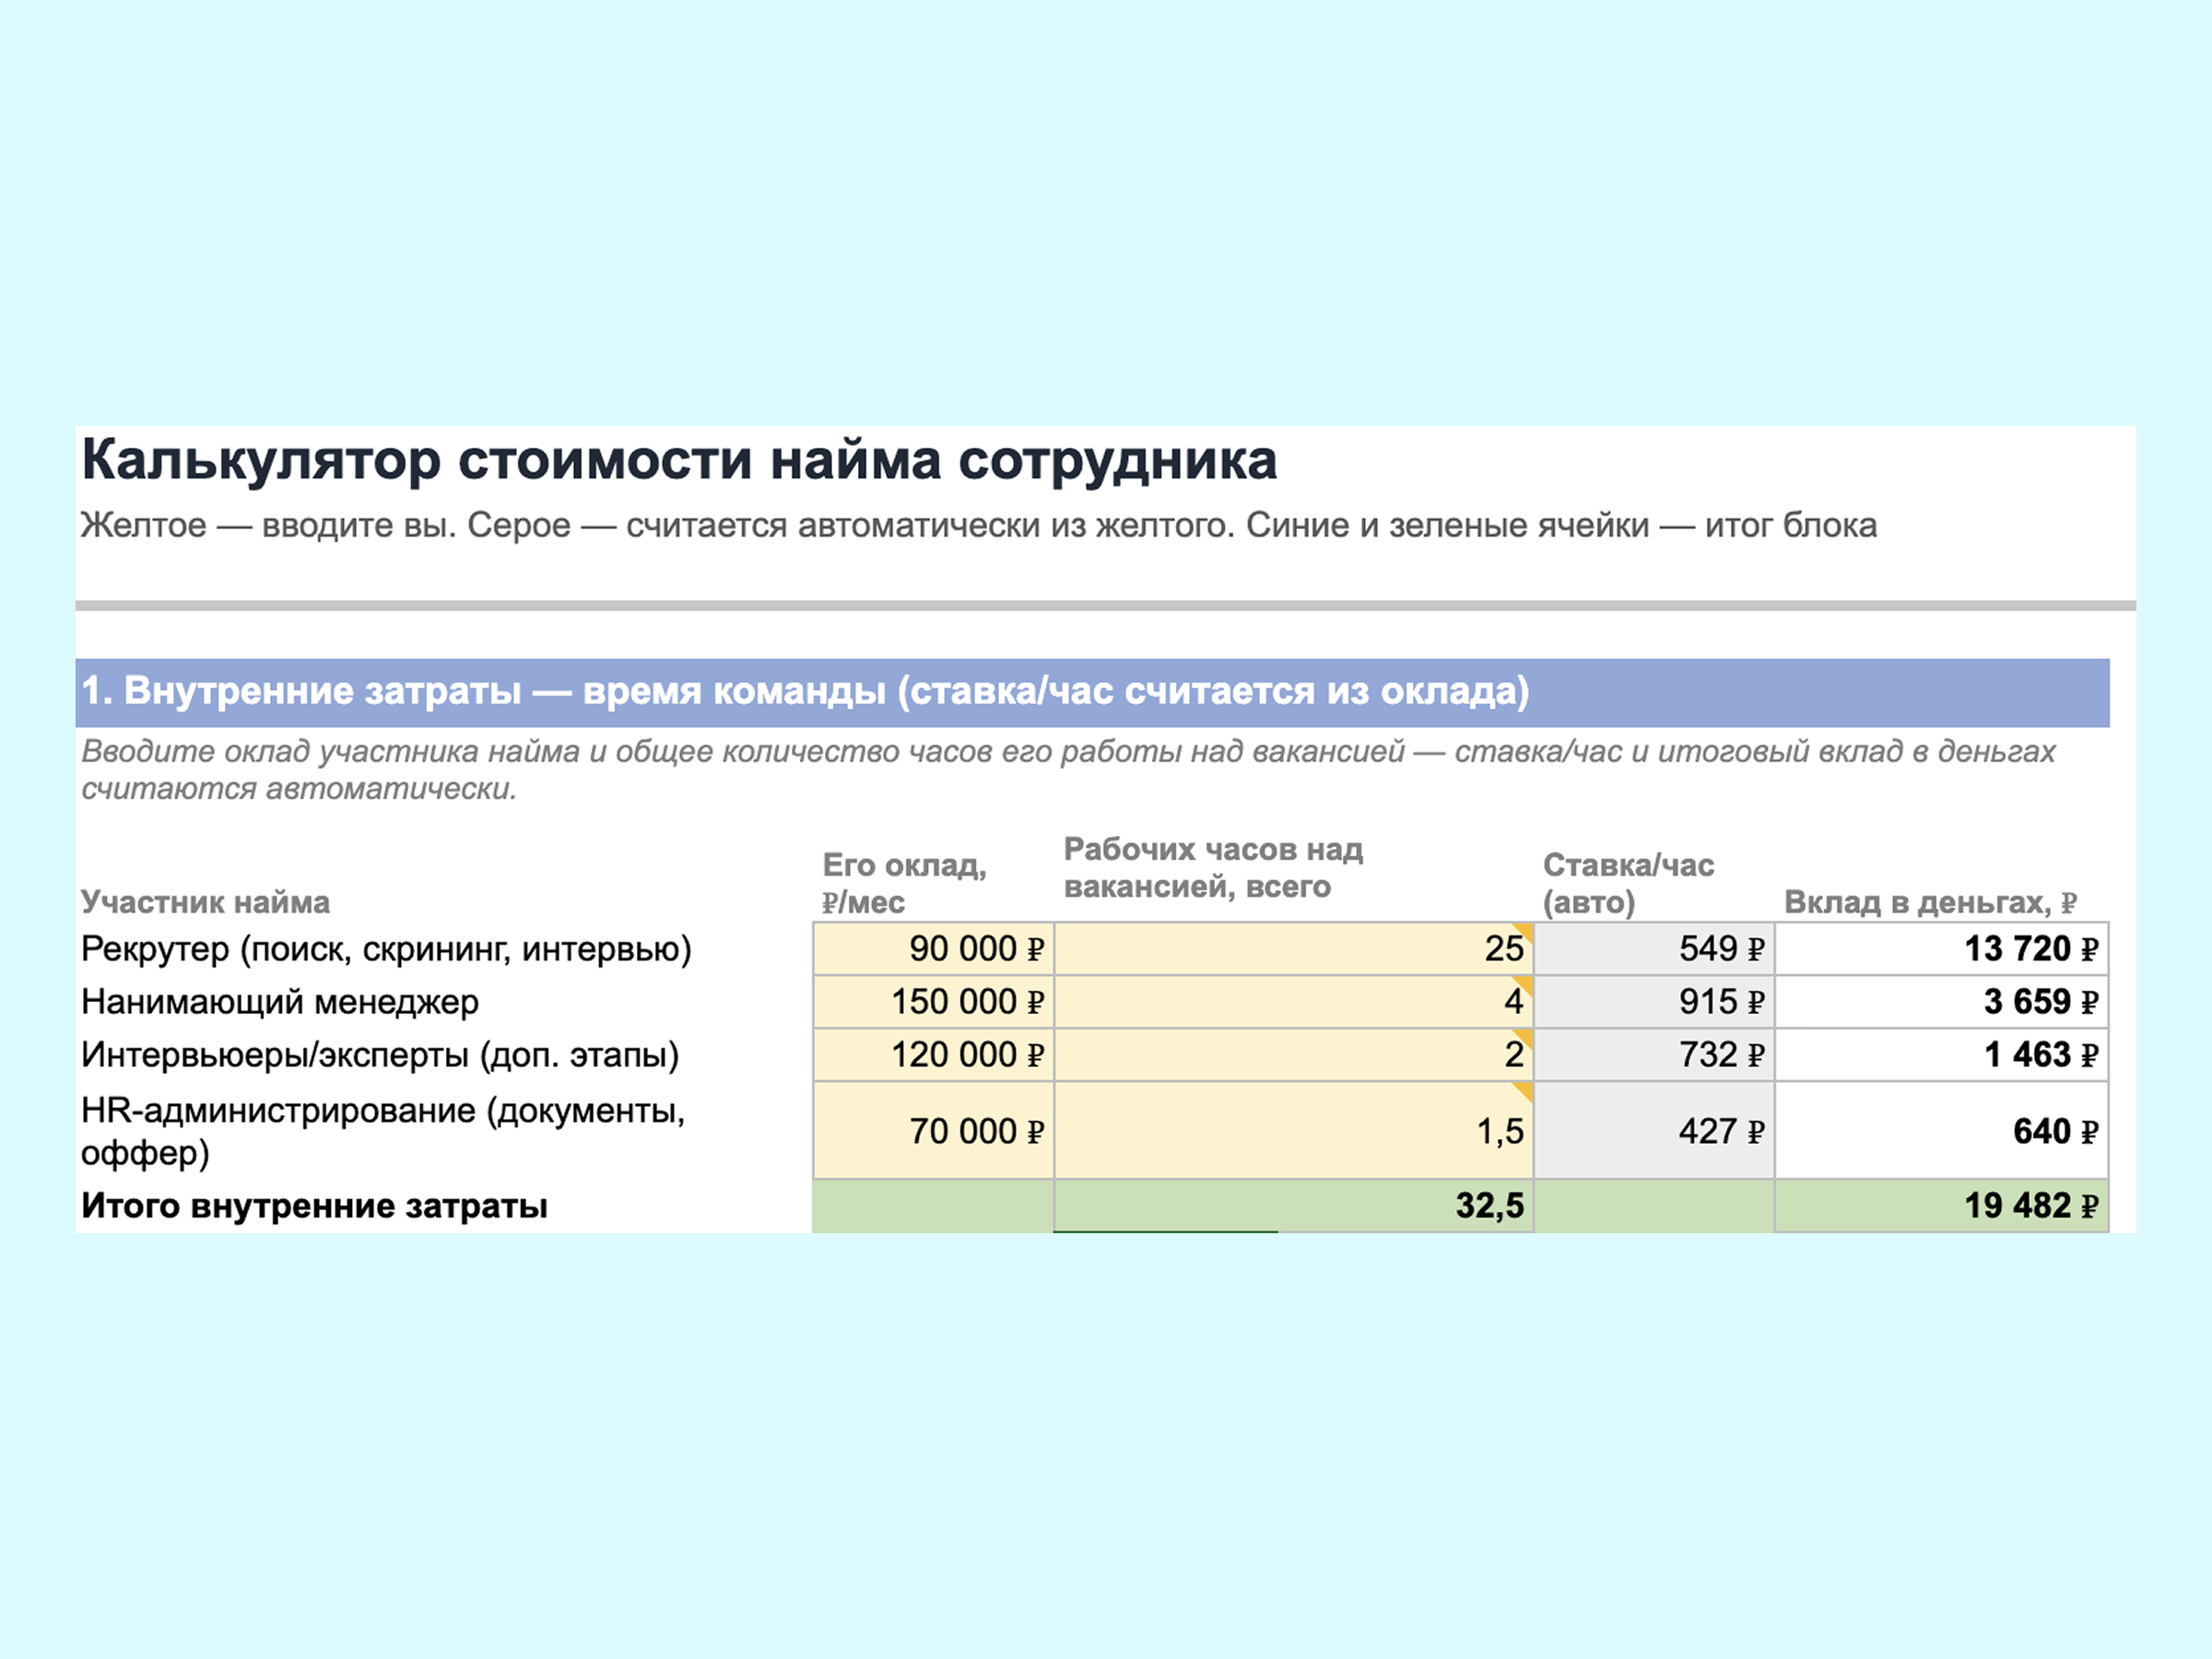This screenshot has height=1659, width=2212.
Task: Click the note marker on the 1,5 hours cell
Action: coord(1524,1092)
